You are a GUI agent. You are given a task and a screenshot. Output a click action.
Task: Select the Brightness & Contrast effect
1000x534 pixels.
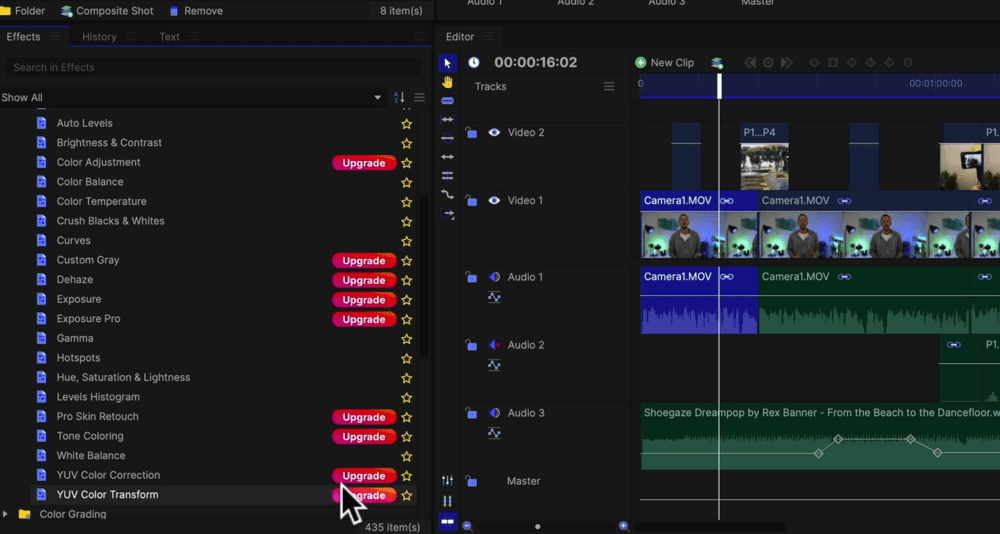[x=109, y=143]
